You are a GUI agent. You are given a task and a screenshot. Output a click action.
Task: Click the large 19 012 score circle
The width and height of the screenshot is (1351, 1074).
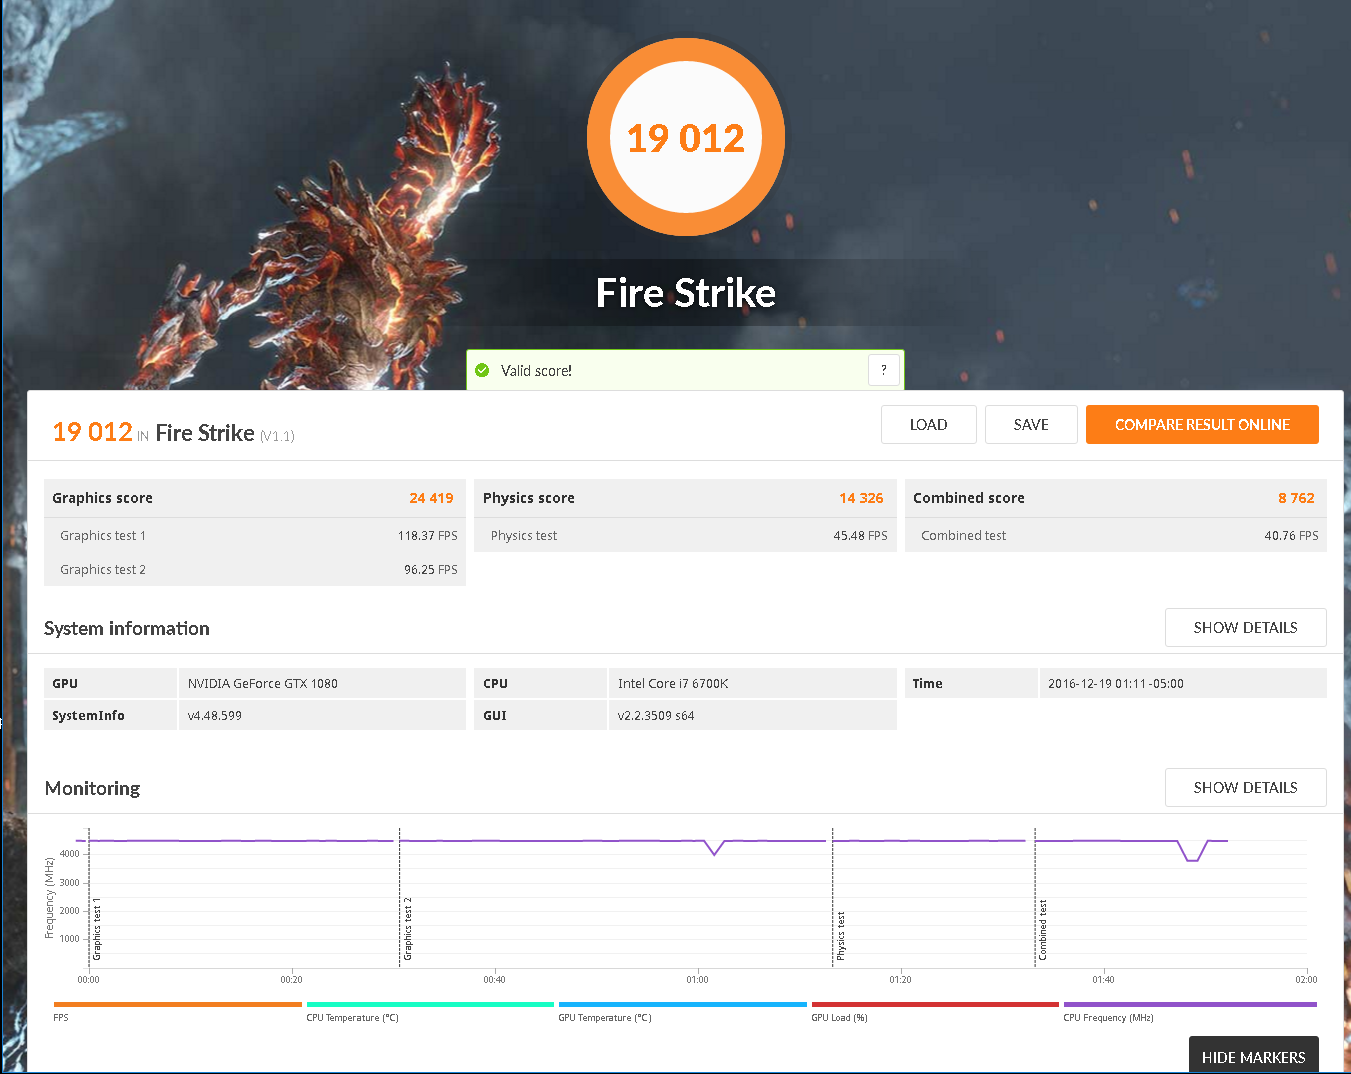pyautogui.click(x=686, y=137)
